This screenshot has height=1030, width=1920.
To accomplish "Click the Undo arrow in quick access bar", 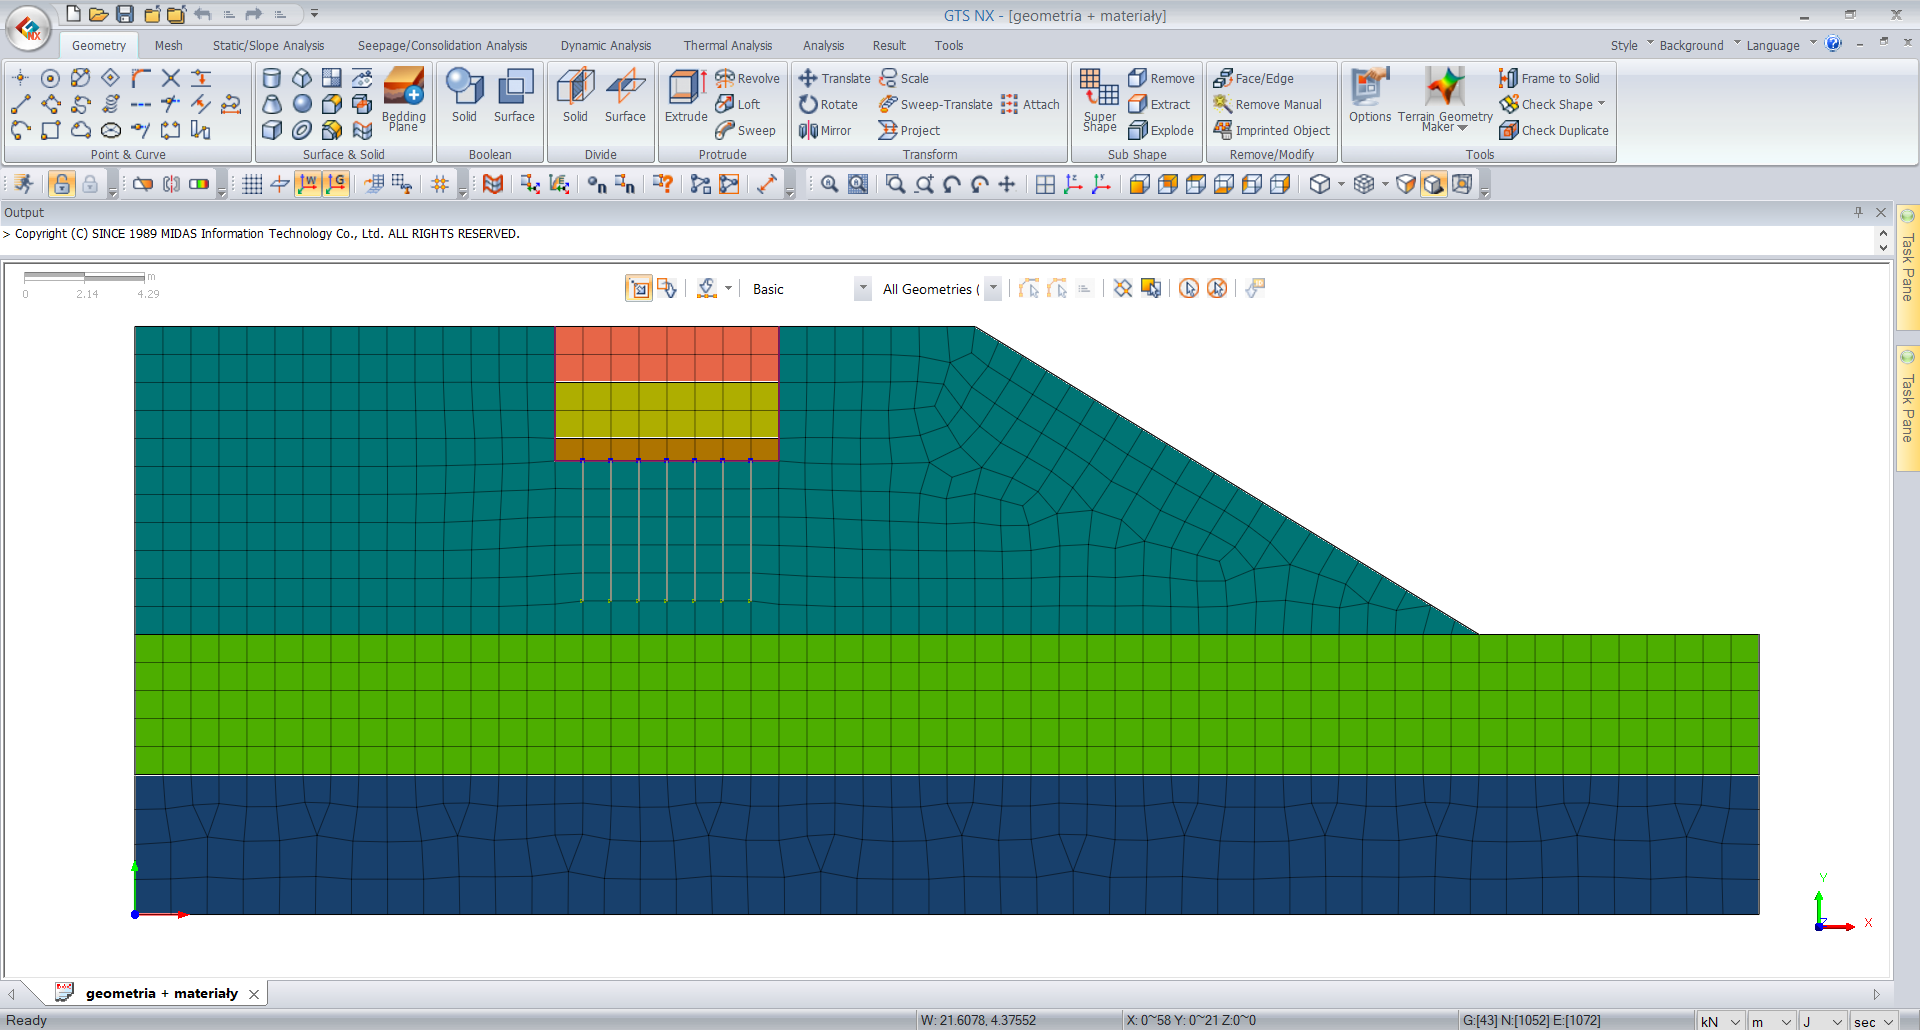I will (x=203, y=14).
